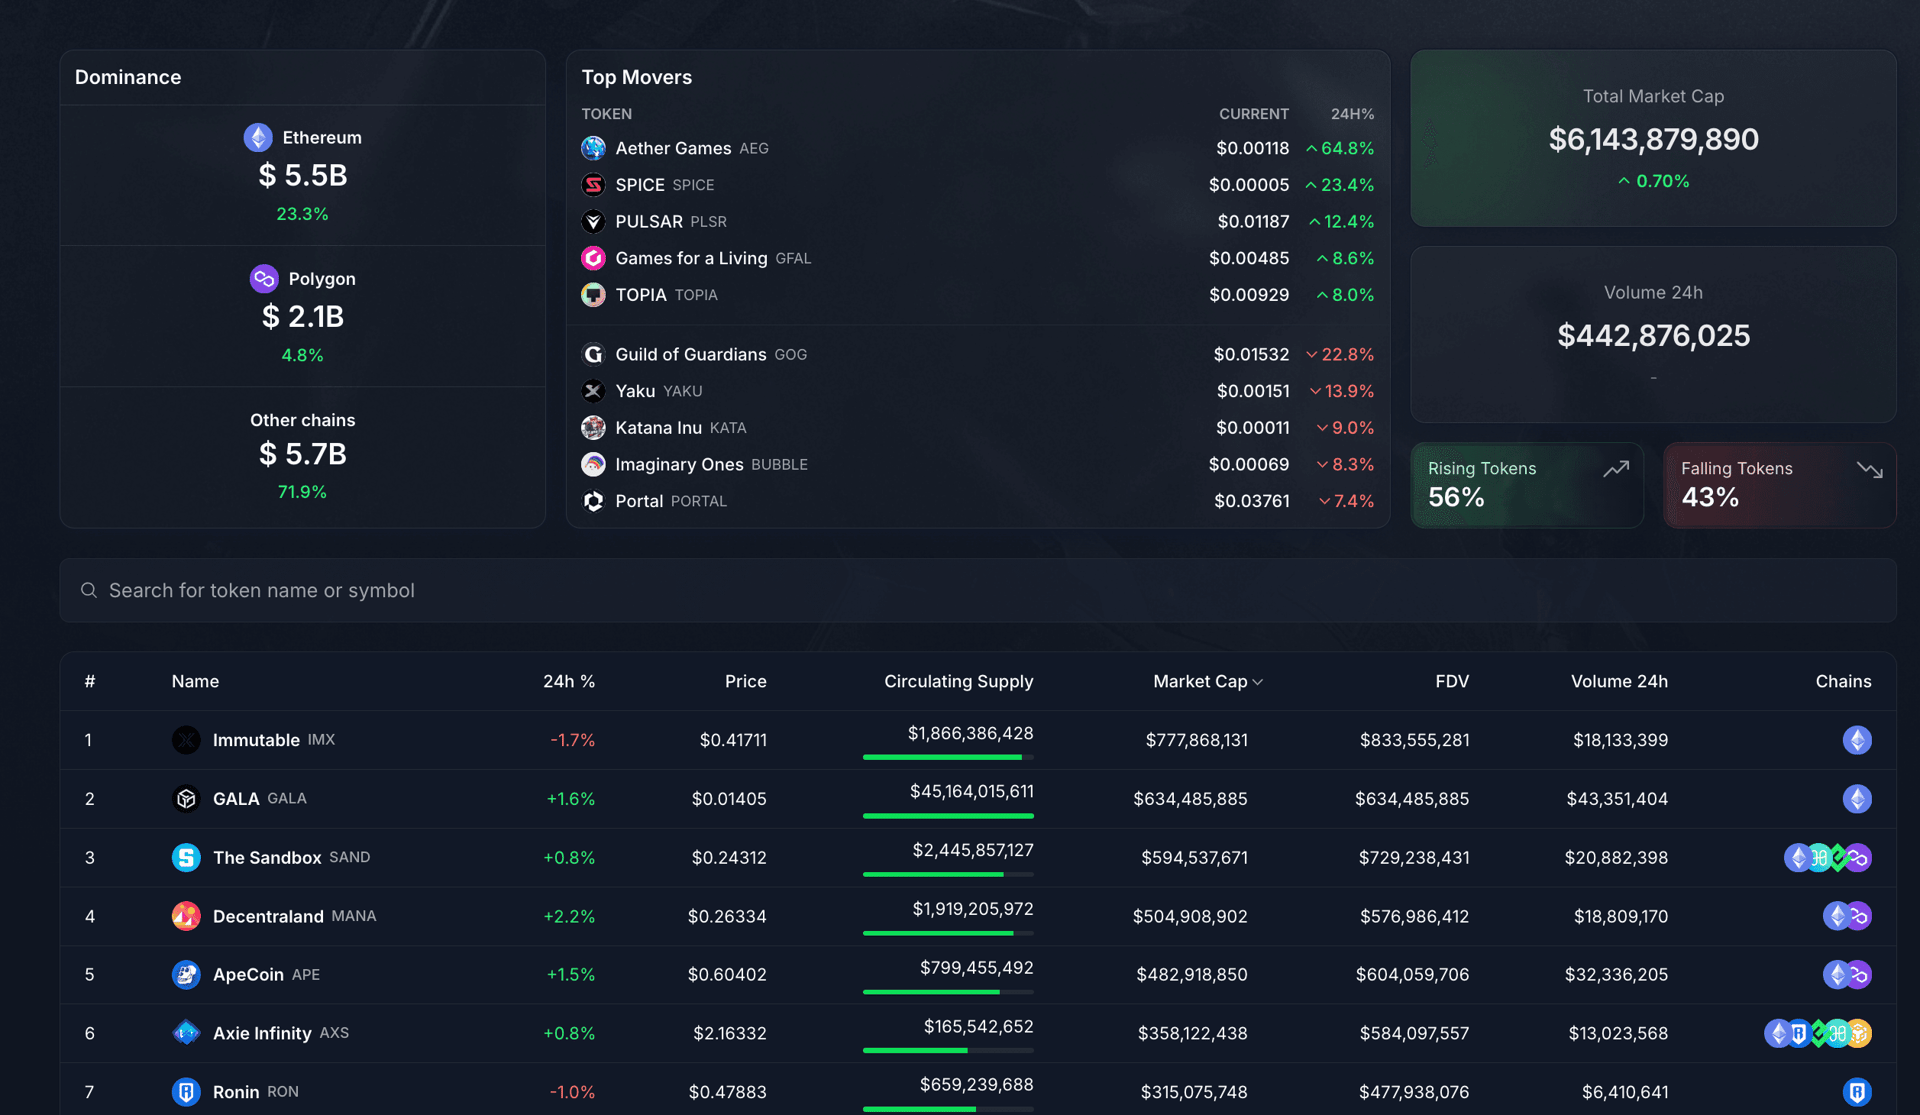1920x1115 pixels.
Task: Click the Ethereum chain icon in GALA's Chains column
Action: 1857,799
